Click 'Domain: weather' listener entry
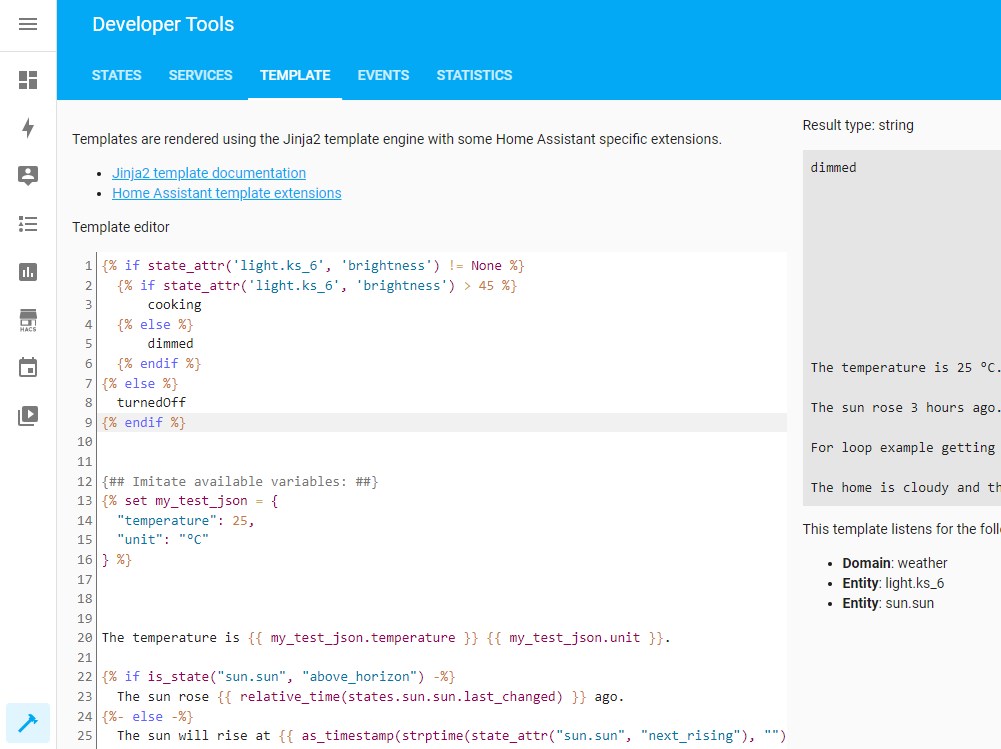The width and height of the screenshot is (1001, 749). 894,563
